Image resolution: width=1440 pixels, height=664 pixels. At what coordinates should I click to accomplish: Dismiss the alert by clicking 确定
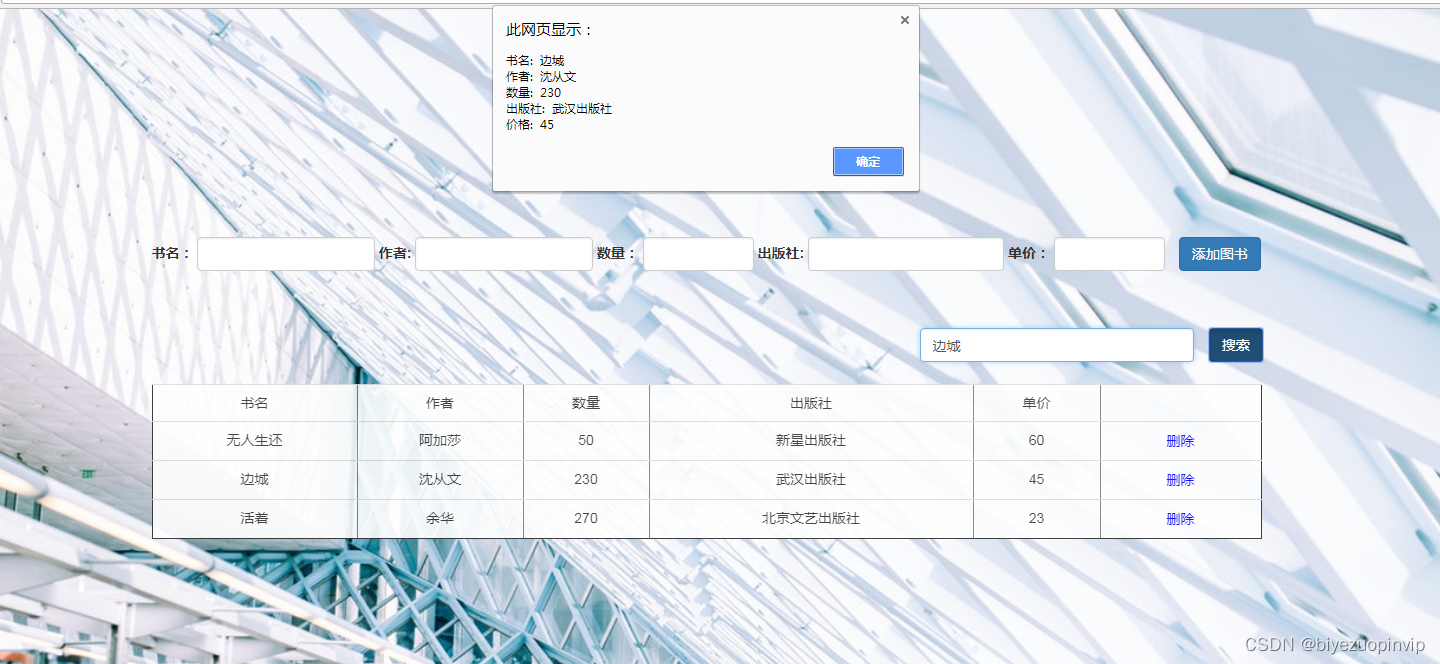coord(868,161)
